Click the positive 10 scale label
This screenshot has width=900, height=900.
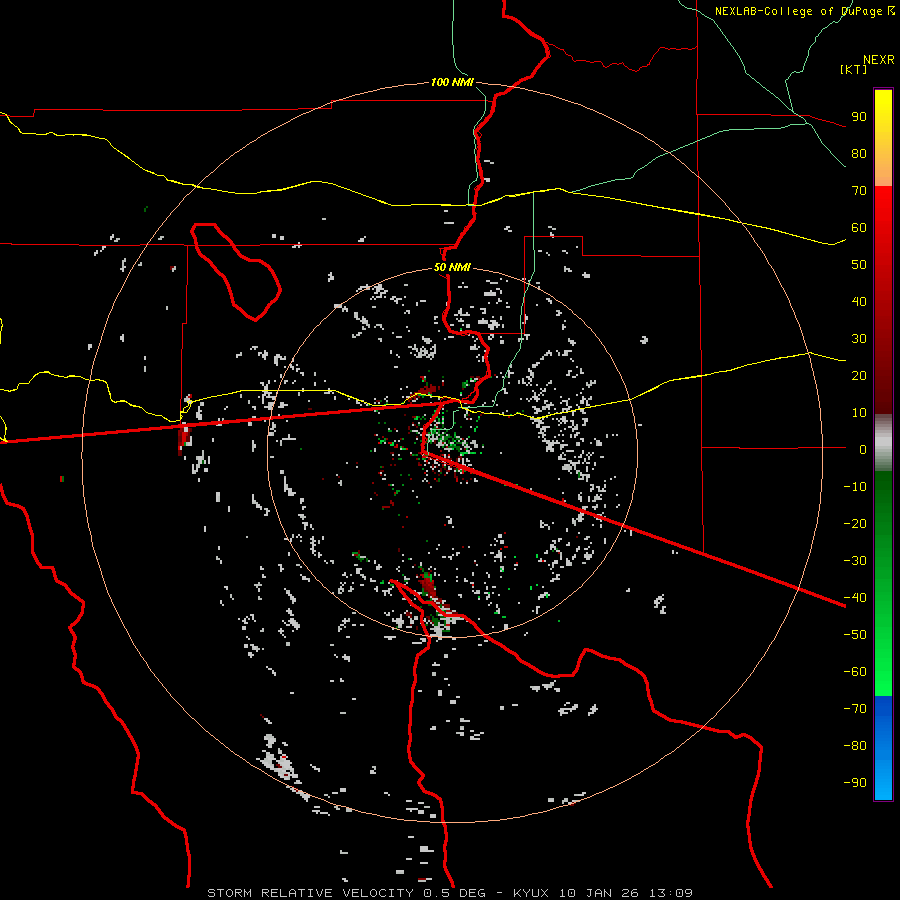coord(859,413)
